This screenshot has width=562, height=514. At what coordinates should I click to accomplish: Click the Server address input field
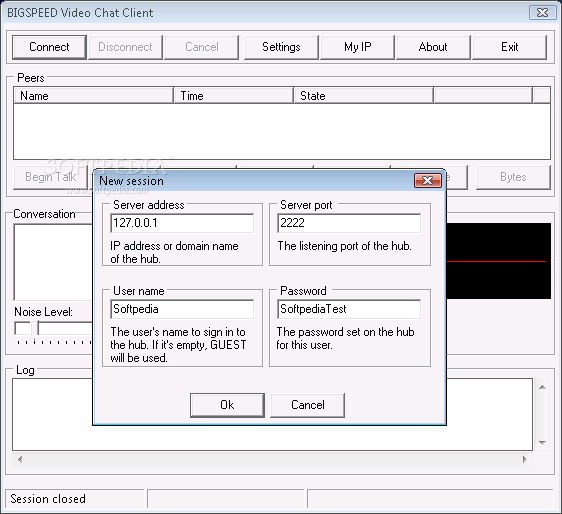[x=182, y=223]
